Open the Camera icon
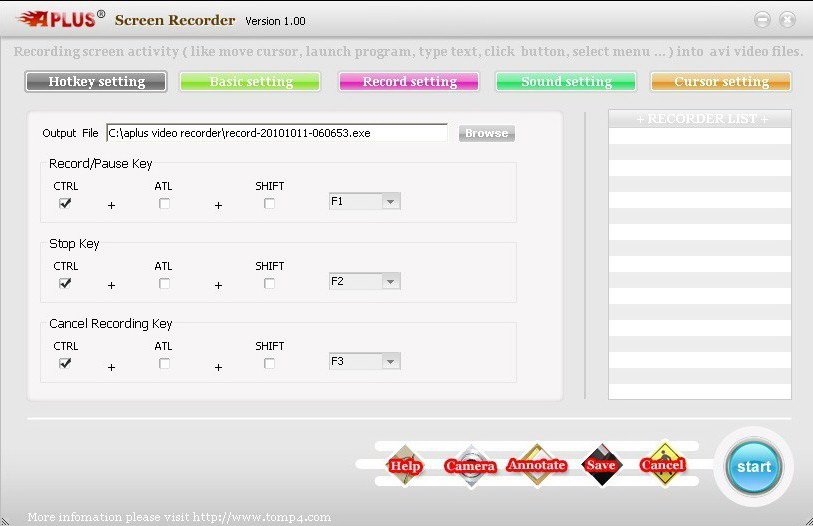The image size is (813, 526). pos(471,465)
